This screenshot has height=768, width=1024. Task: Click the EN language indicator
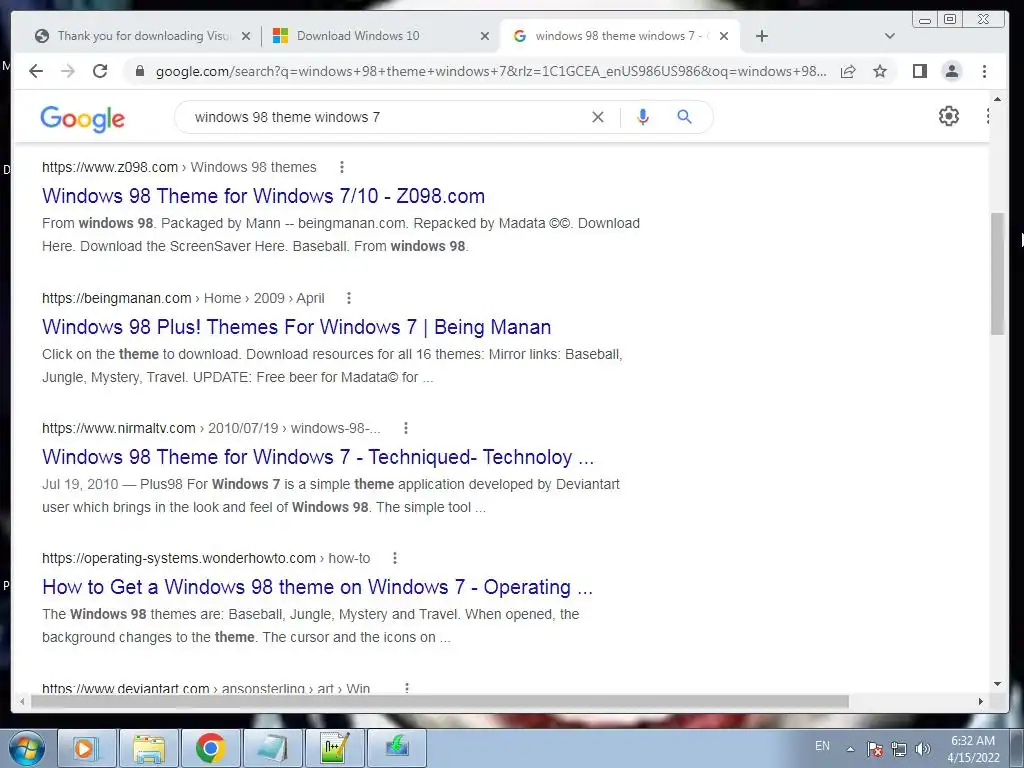coord(822,745)
